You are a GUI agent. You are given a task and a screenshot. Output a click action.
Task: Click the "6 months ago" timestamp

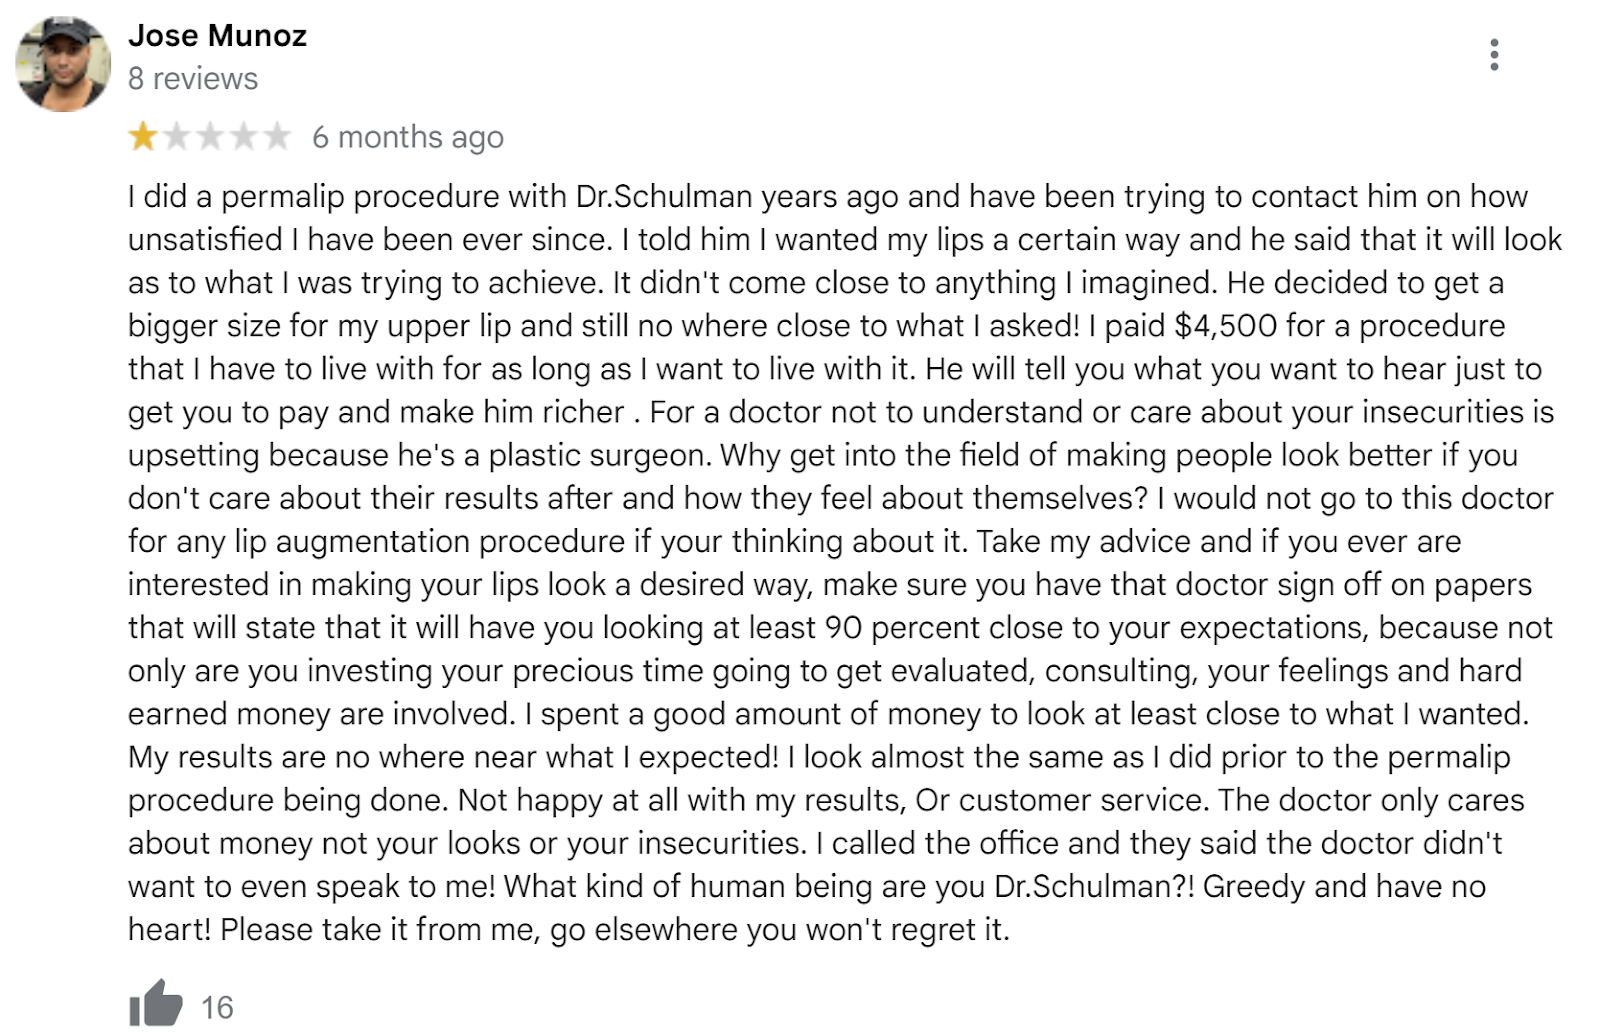407,137
